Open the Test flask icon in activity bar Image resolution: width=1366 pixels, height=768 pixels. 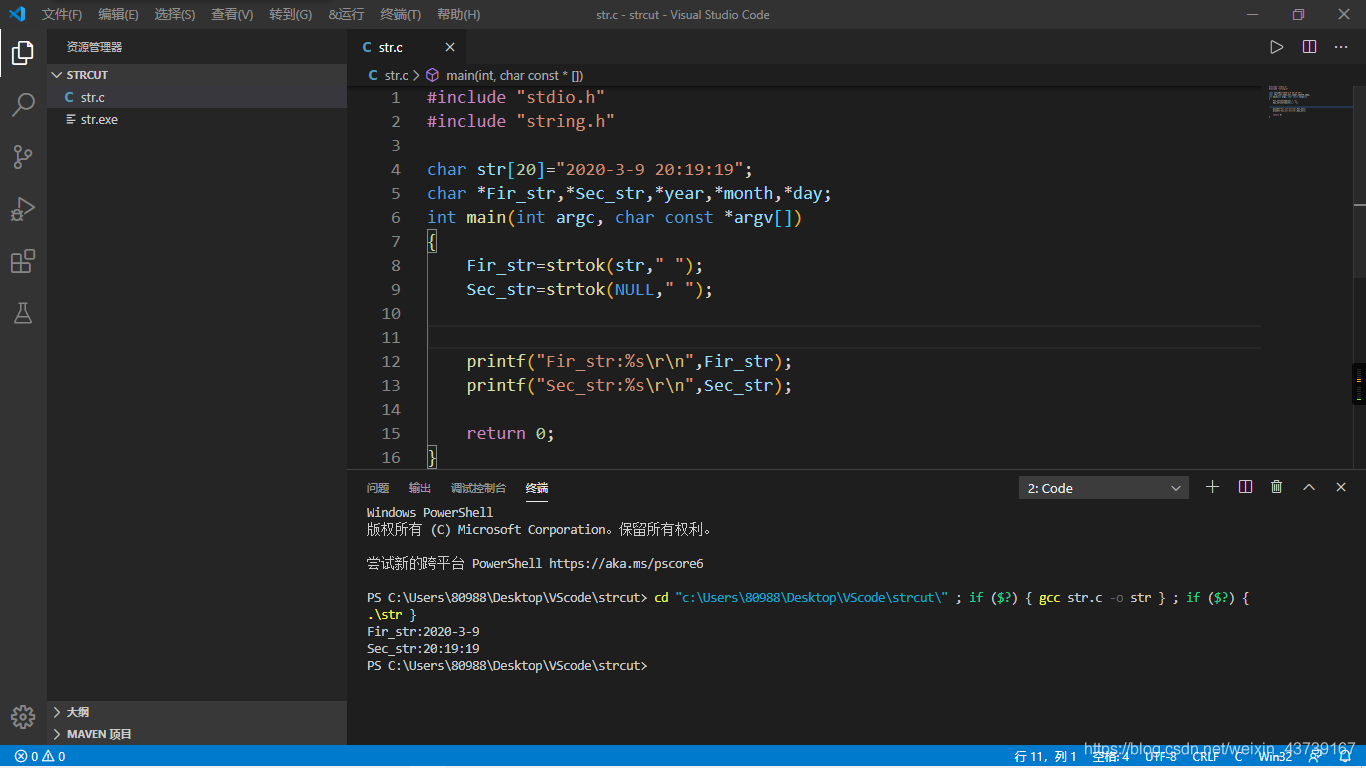[23, 313]
